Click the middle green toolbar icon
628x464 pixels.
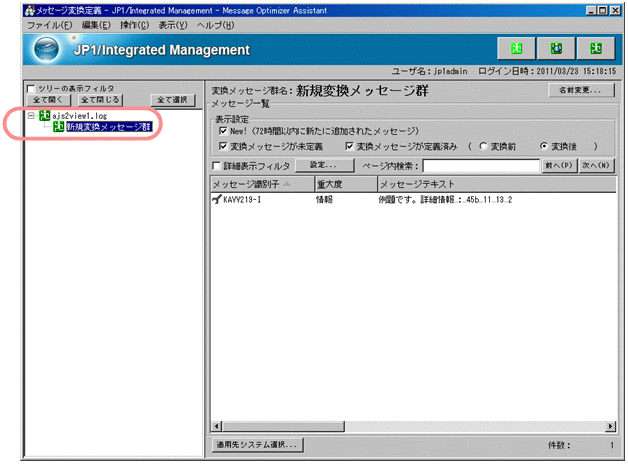(x=555, y=49)
